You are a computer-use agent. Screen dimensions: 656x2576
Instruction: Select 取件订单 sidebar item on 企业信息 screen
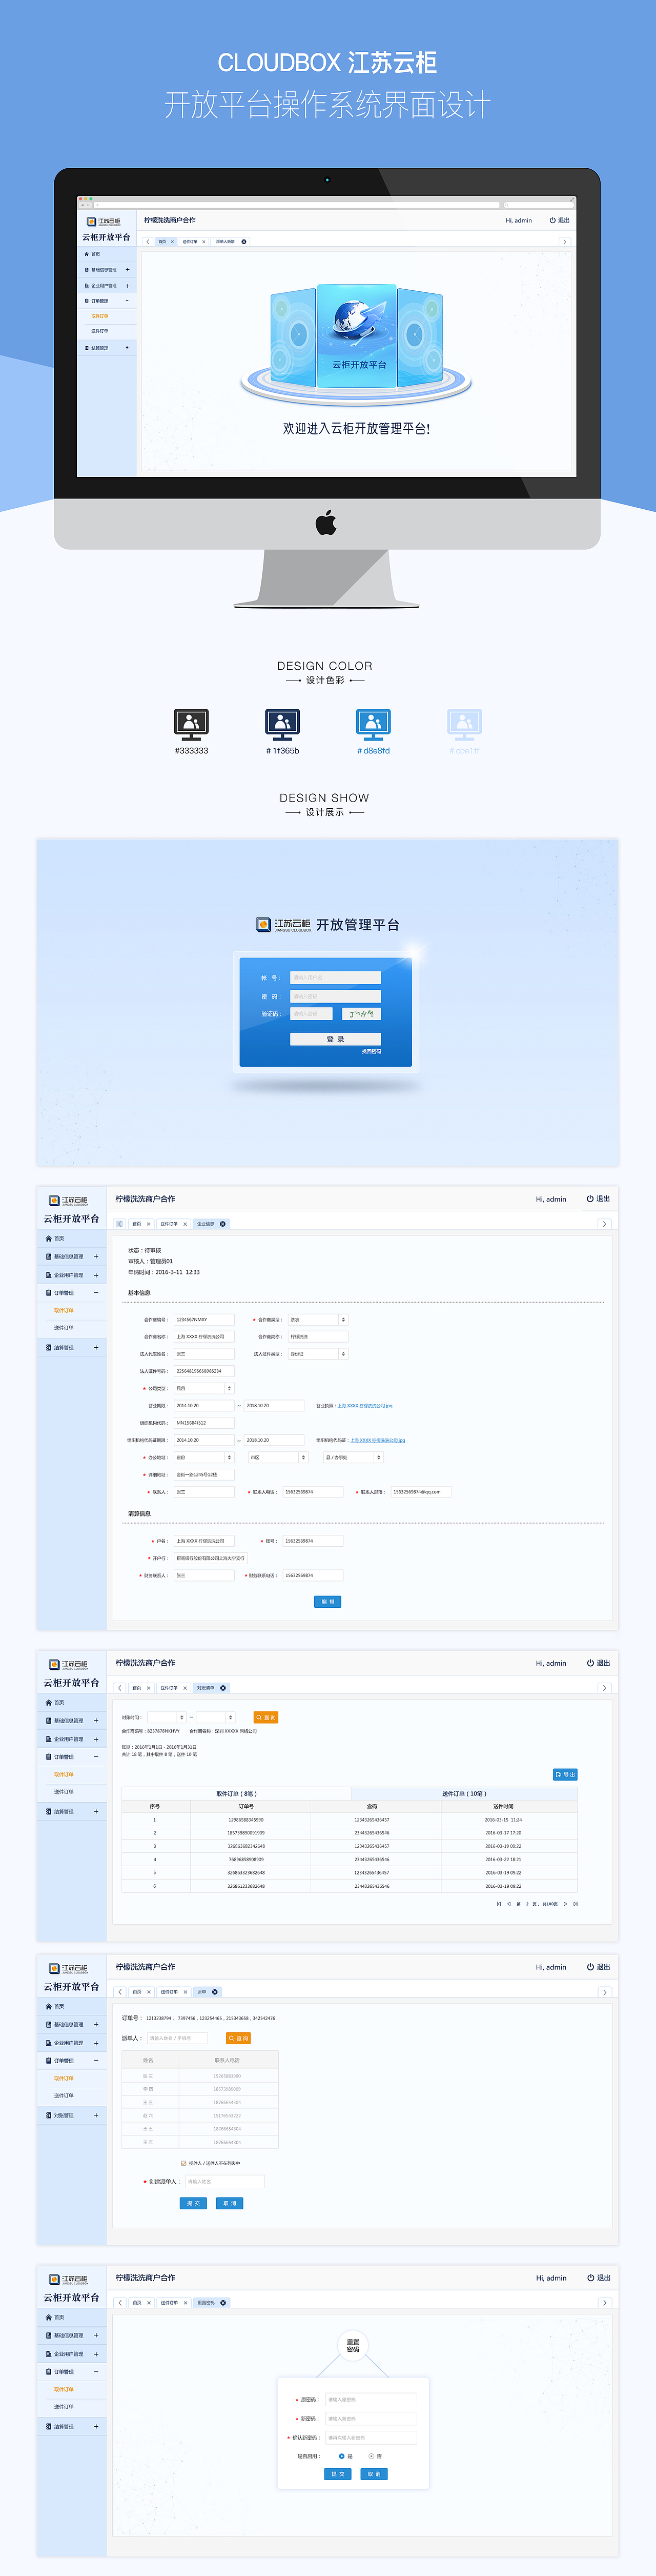(x=63, y=1310)
